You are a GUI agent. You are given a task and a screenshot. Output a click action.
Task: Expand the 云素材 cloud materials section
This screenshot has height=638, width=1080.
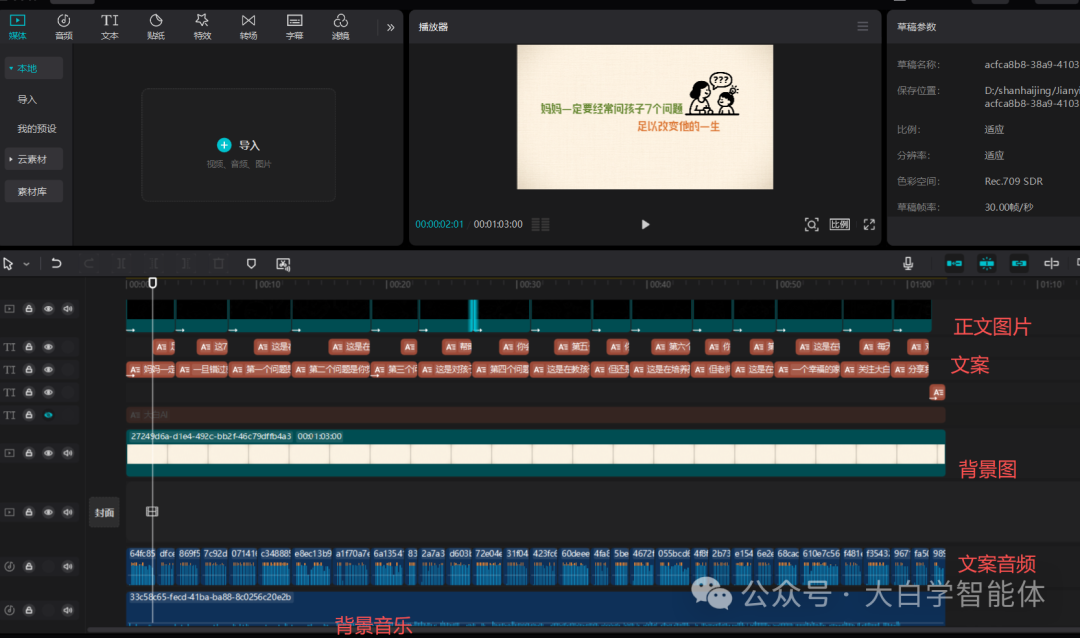(x=33, y=159)
